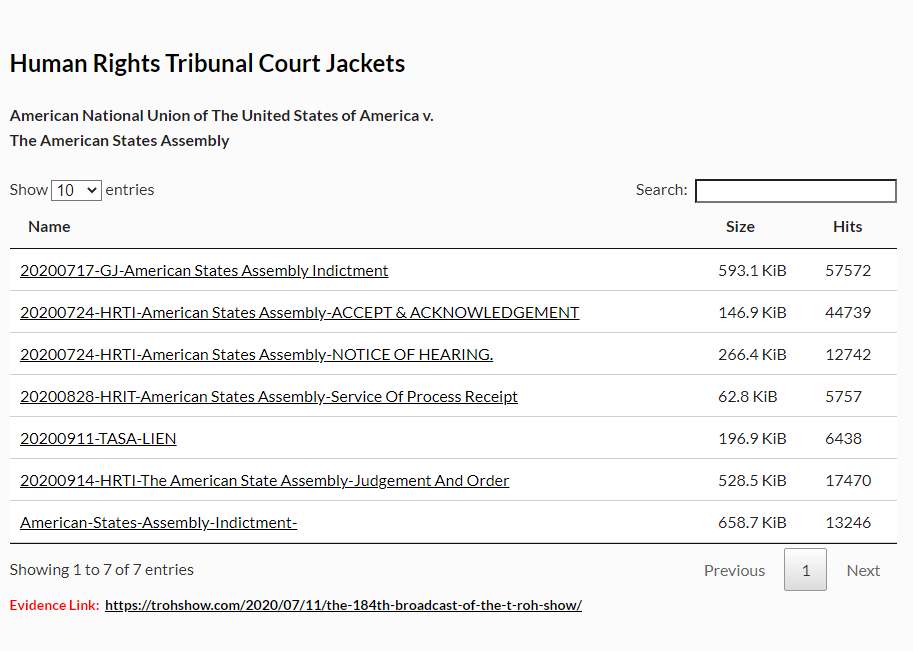The image size is (913, 651).
Task: Go to the Next page of entries
Action: click(863, 570)
